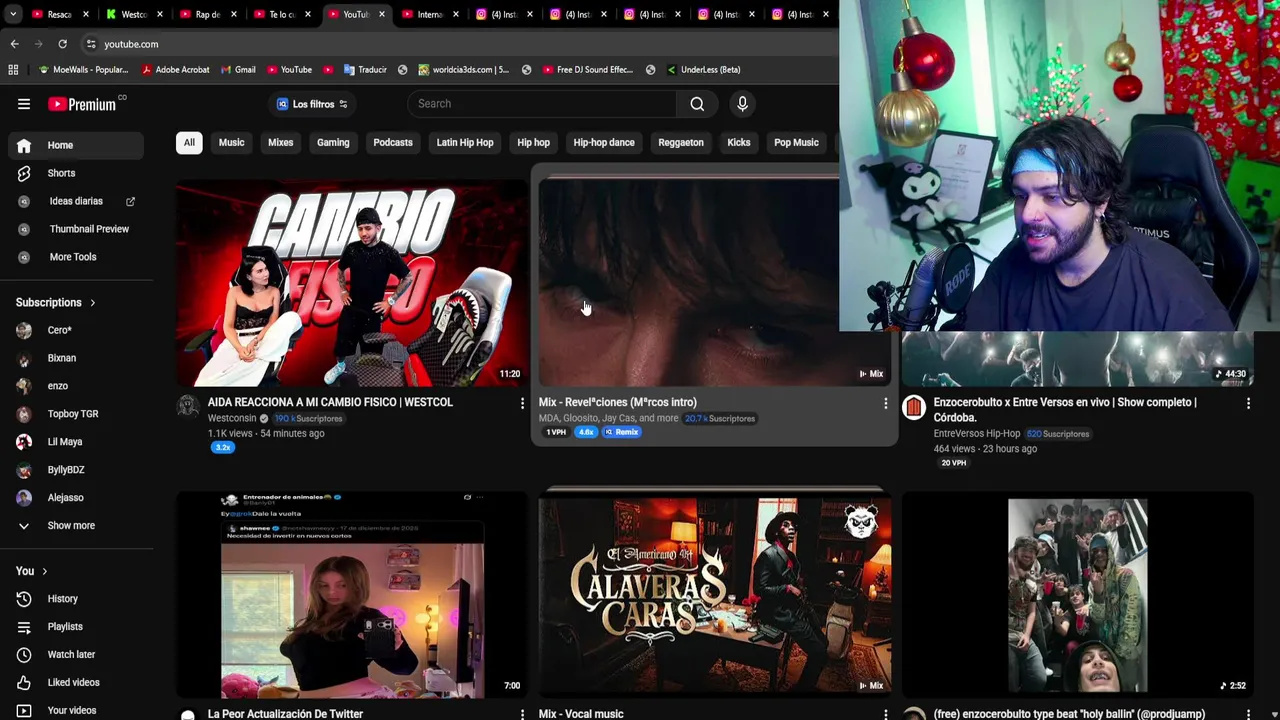Expand Show more subscriptions
Screen dimensions: 1280x720
76,526
